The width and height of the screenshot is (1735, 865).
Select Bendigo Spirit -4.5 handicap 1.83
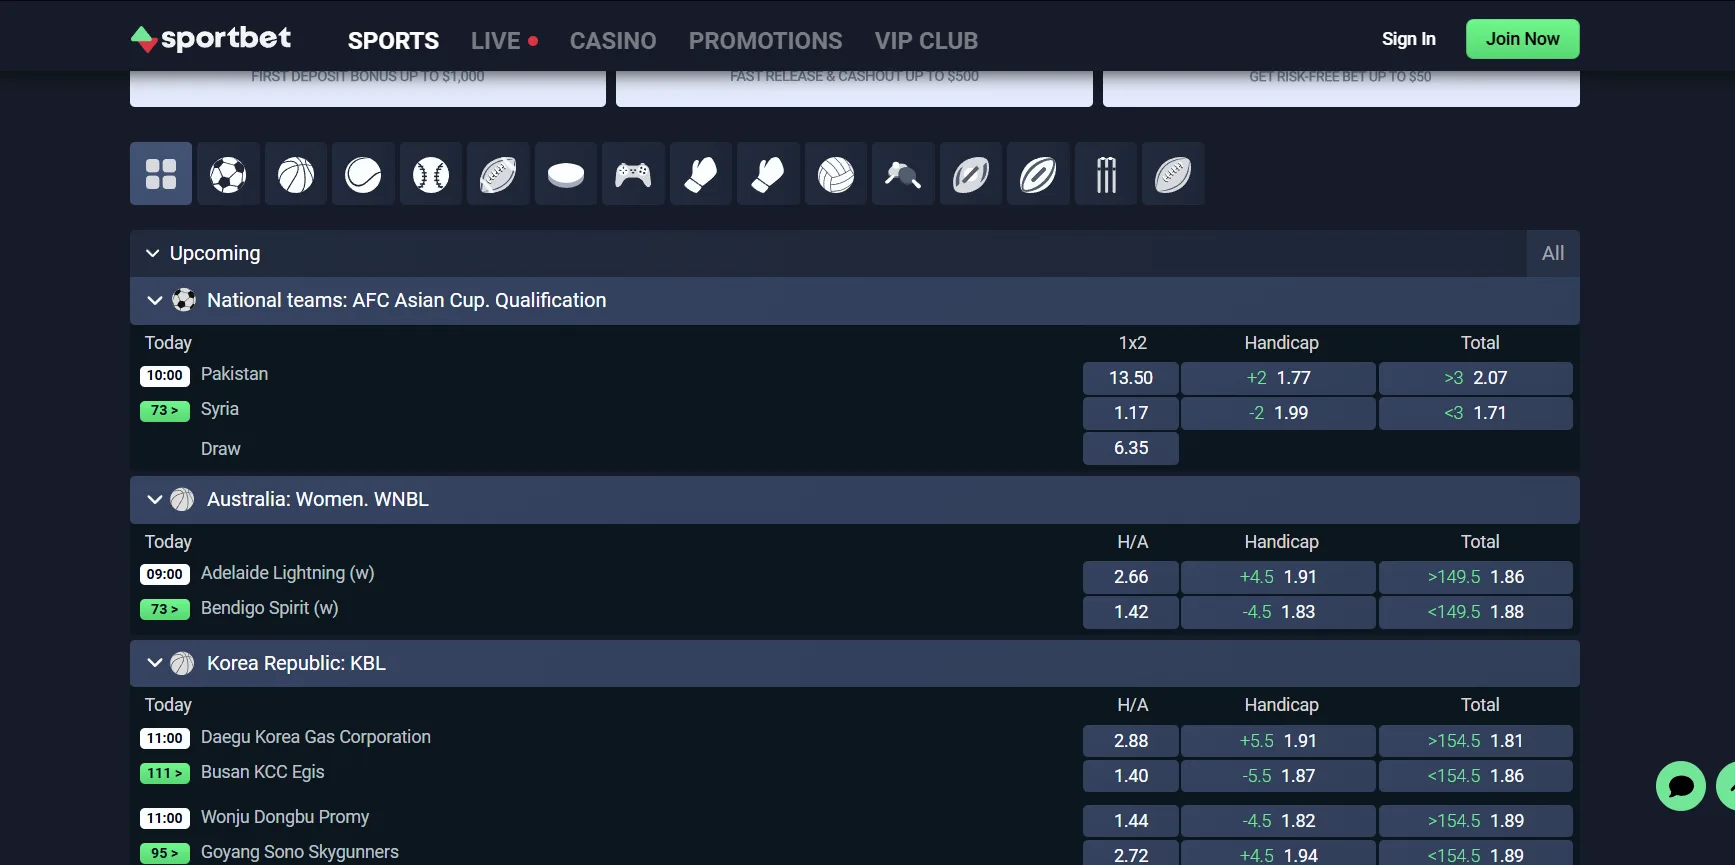(1278, 612)
